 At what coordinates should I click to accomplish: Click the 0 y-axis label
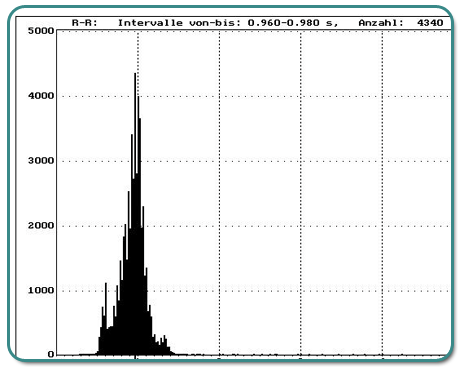tap(51, 354)
